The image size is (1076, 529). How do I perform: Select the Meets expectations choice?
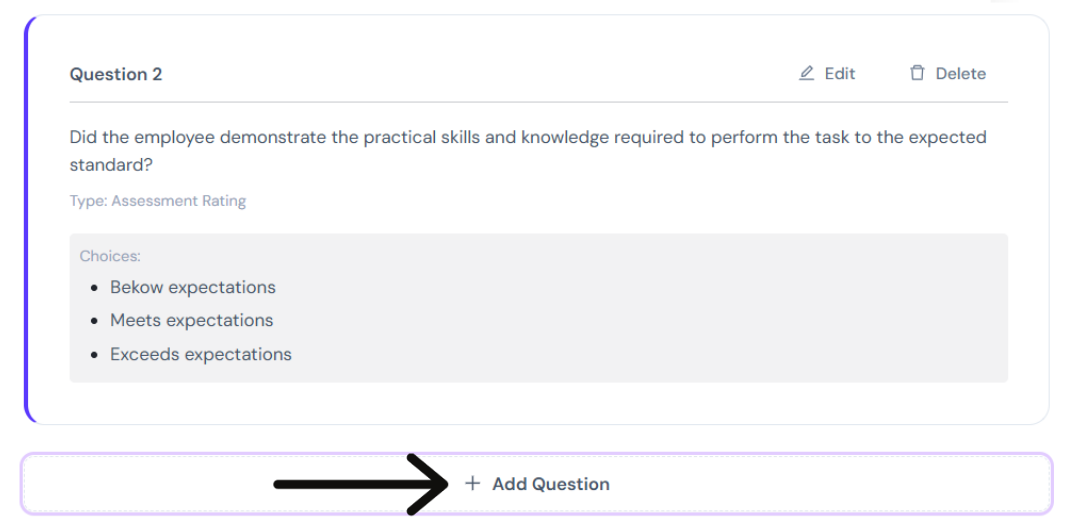(x=191, y=320)
